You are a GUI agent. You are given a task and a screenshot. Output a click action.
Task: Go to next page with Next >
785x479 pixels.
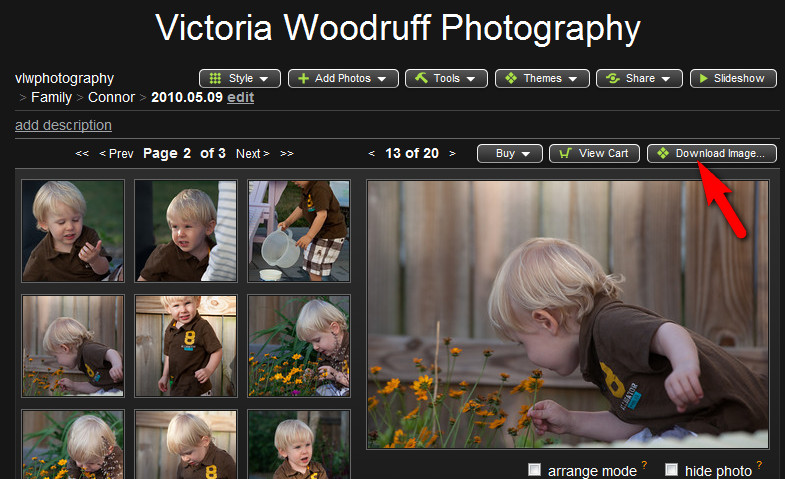click(253, 154)
